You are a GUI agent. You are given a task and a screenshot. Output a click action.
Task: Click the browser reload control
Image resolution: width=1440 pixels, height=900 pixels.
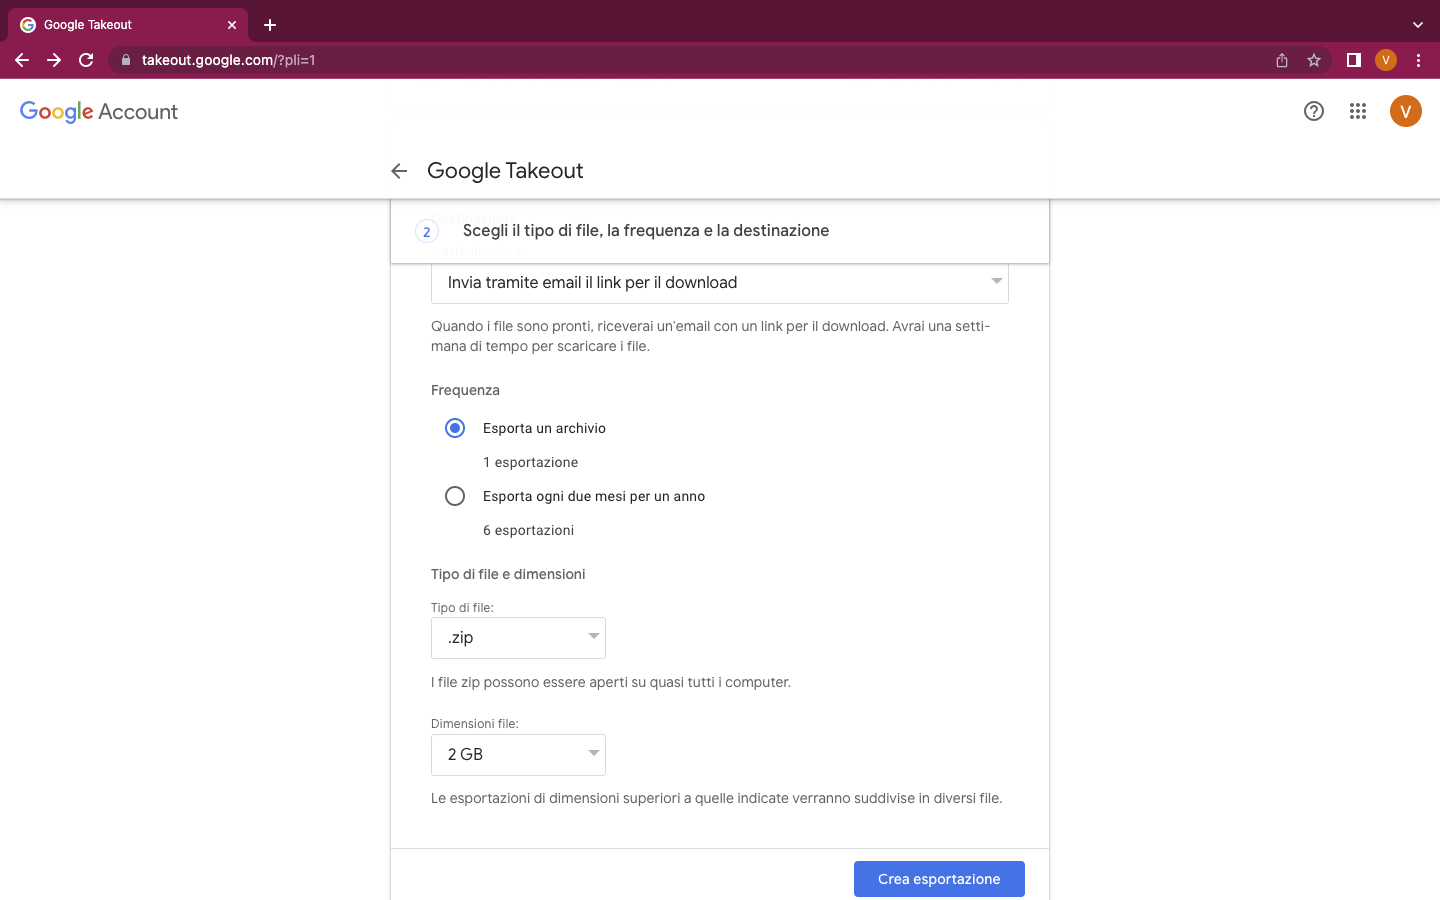86,60
